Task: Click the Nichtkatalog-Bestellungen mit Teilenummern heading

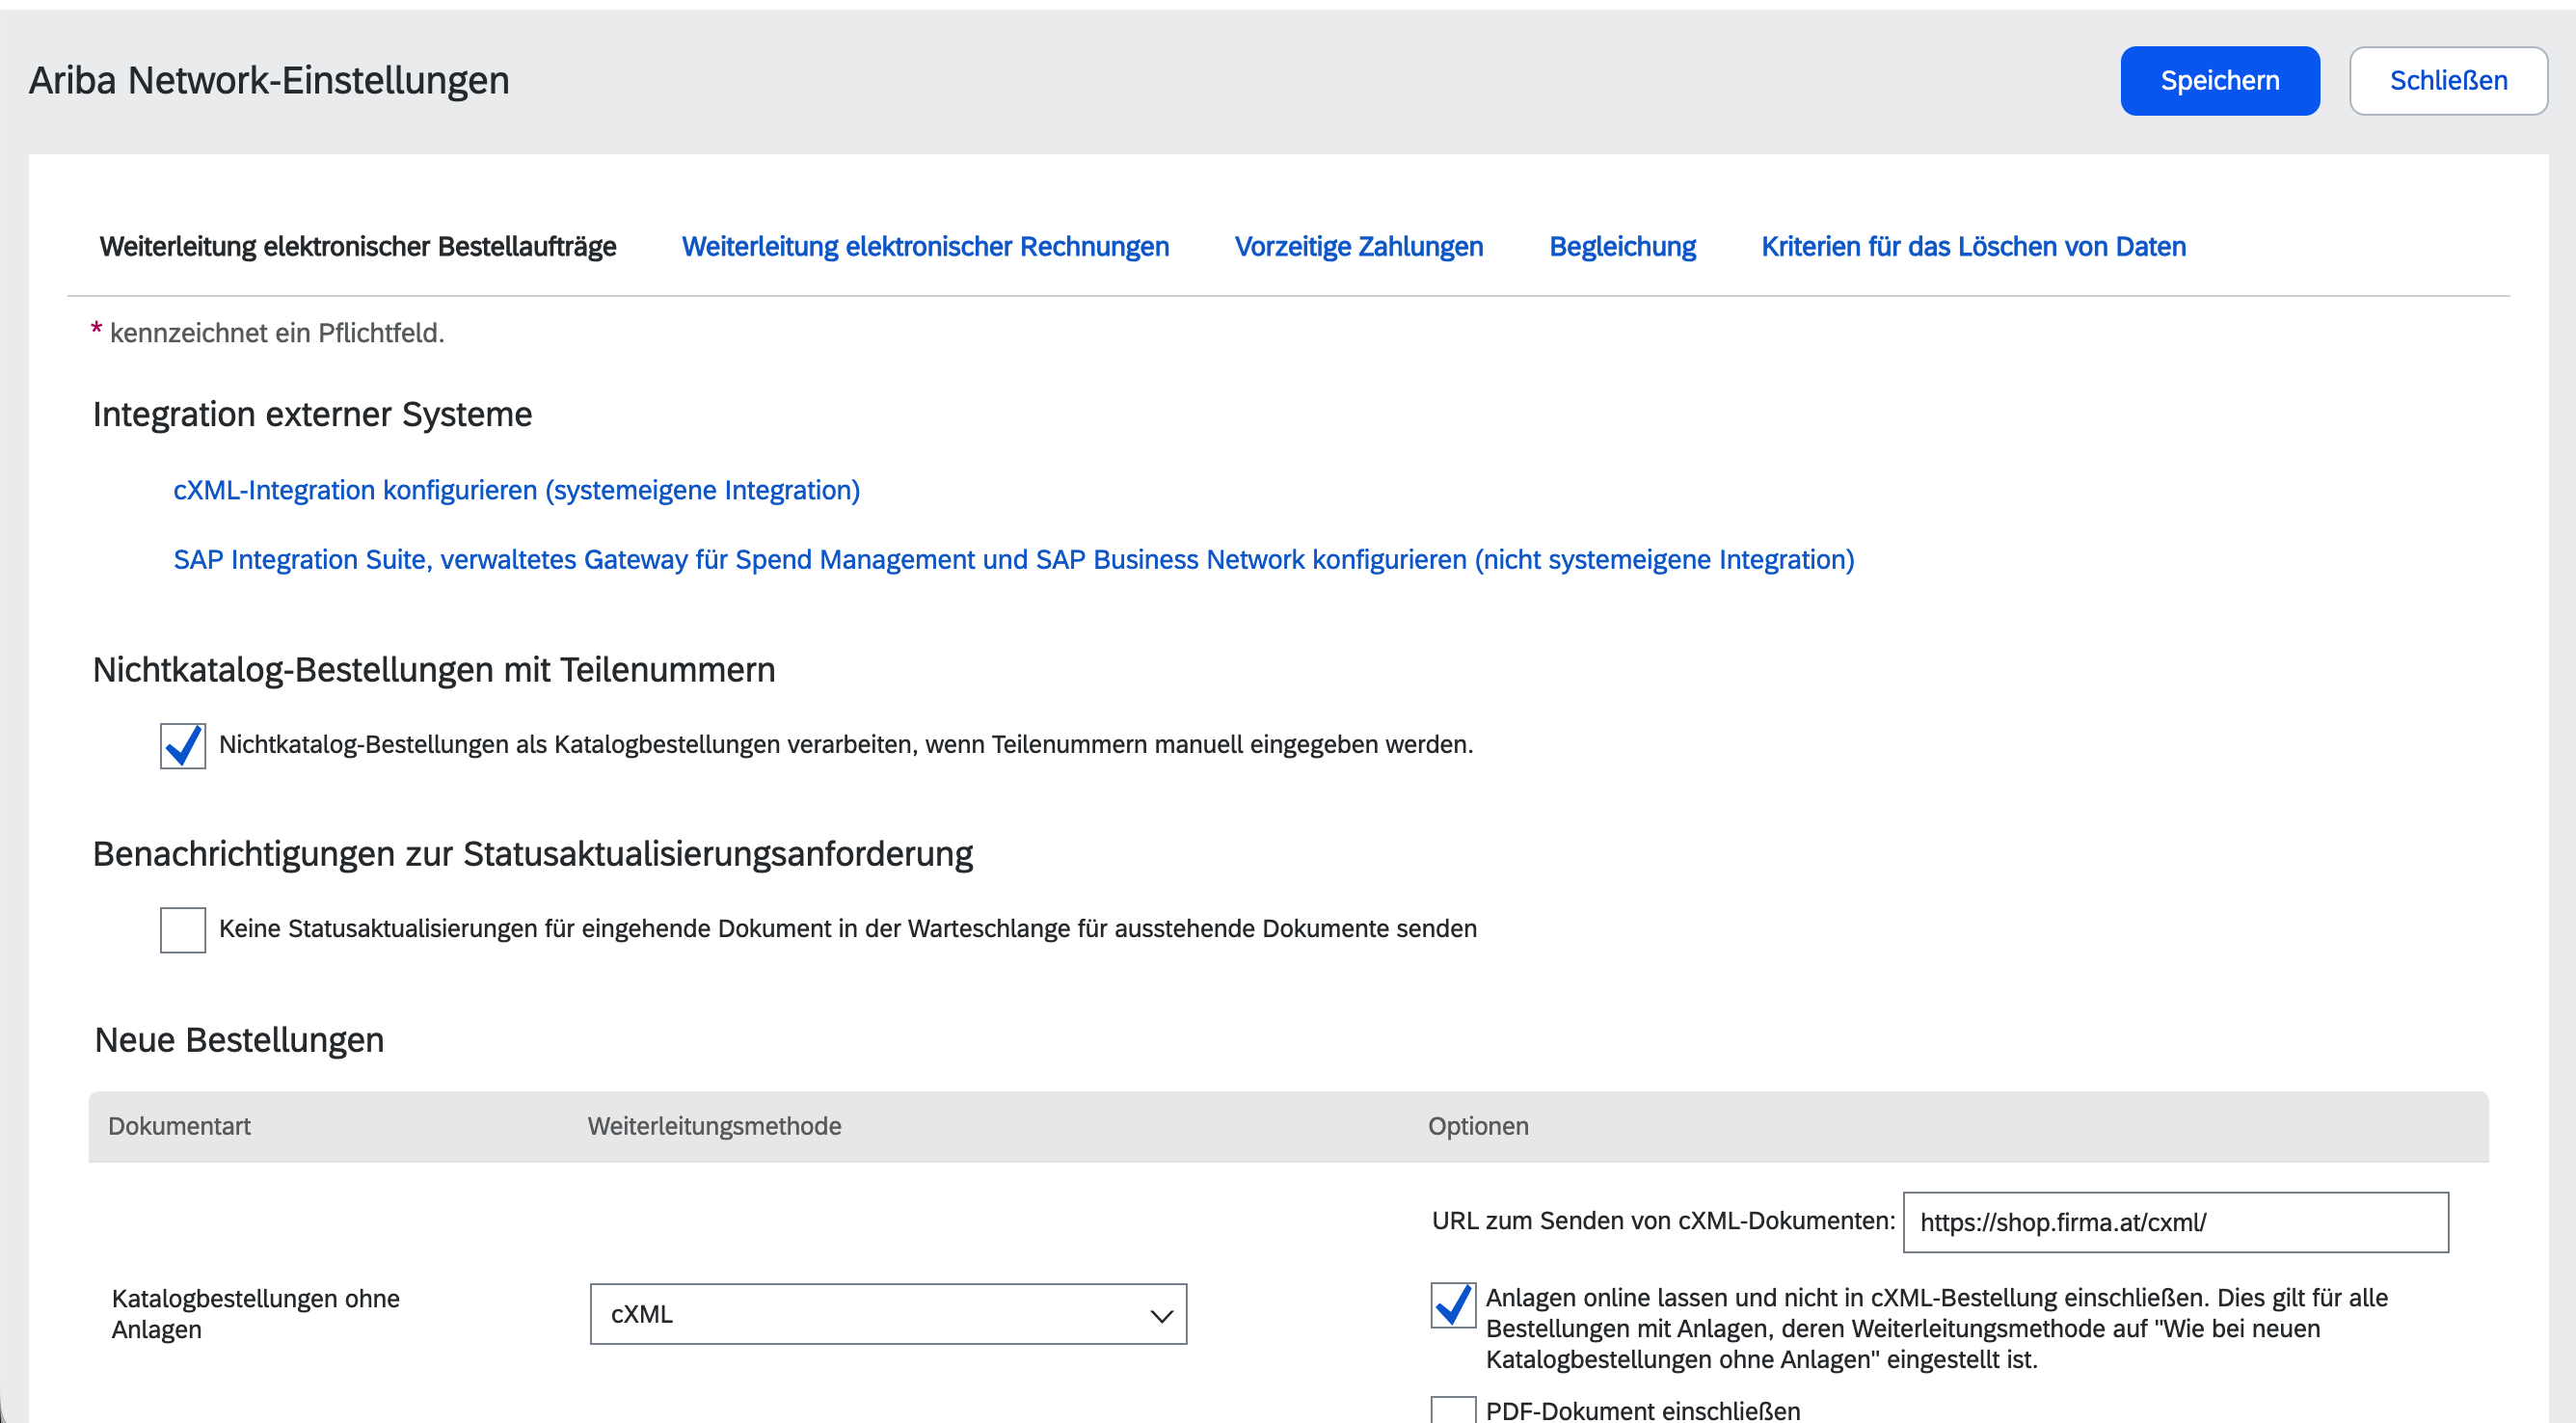Action: [434, 669]
